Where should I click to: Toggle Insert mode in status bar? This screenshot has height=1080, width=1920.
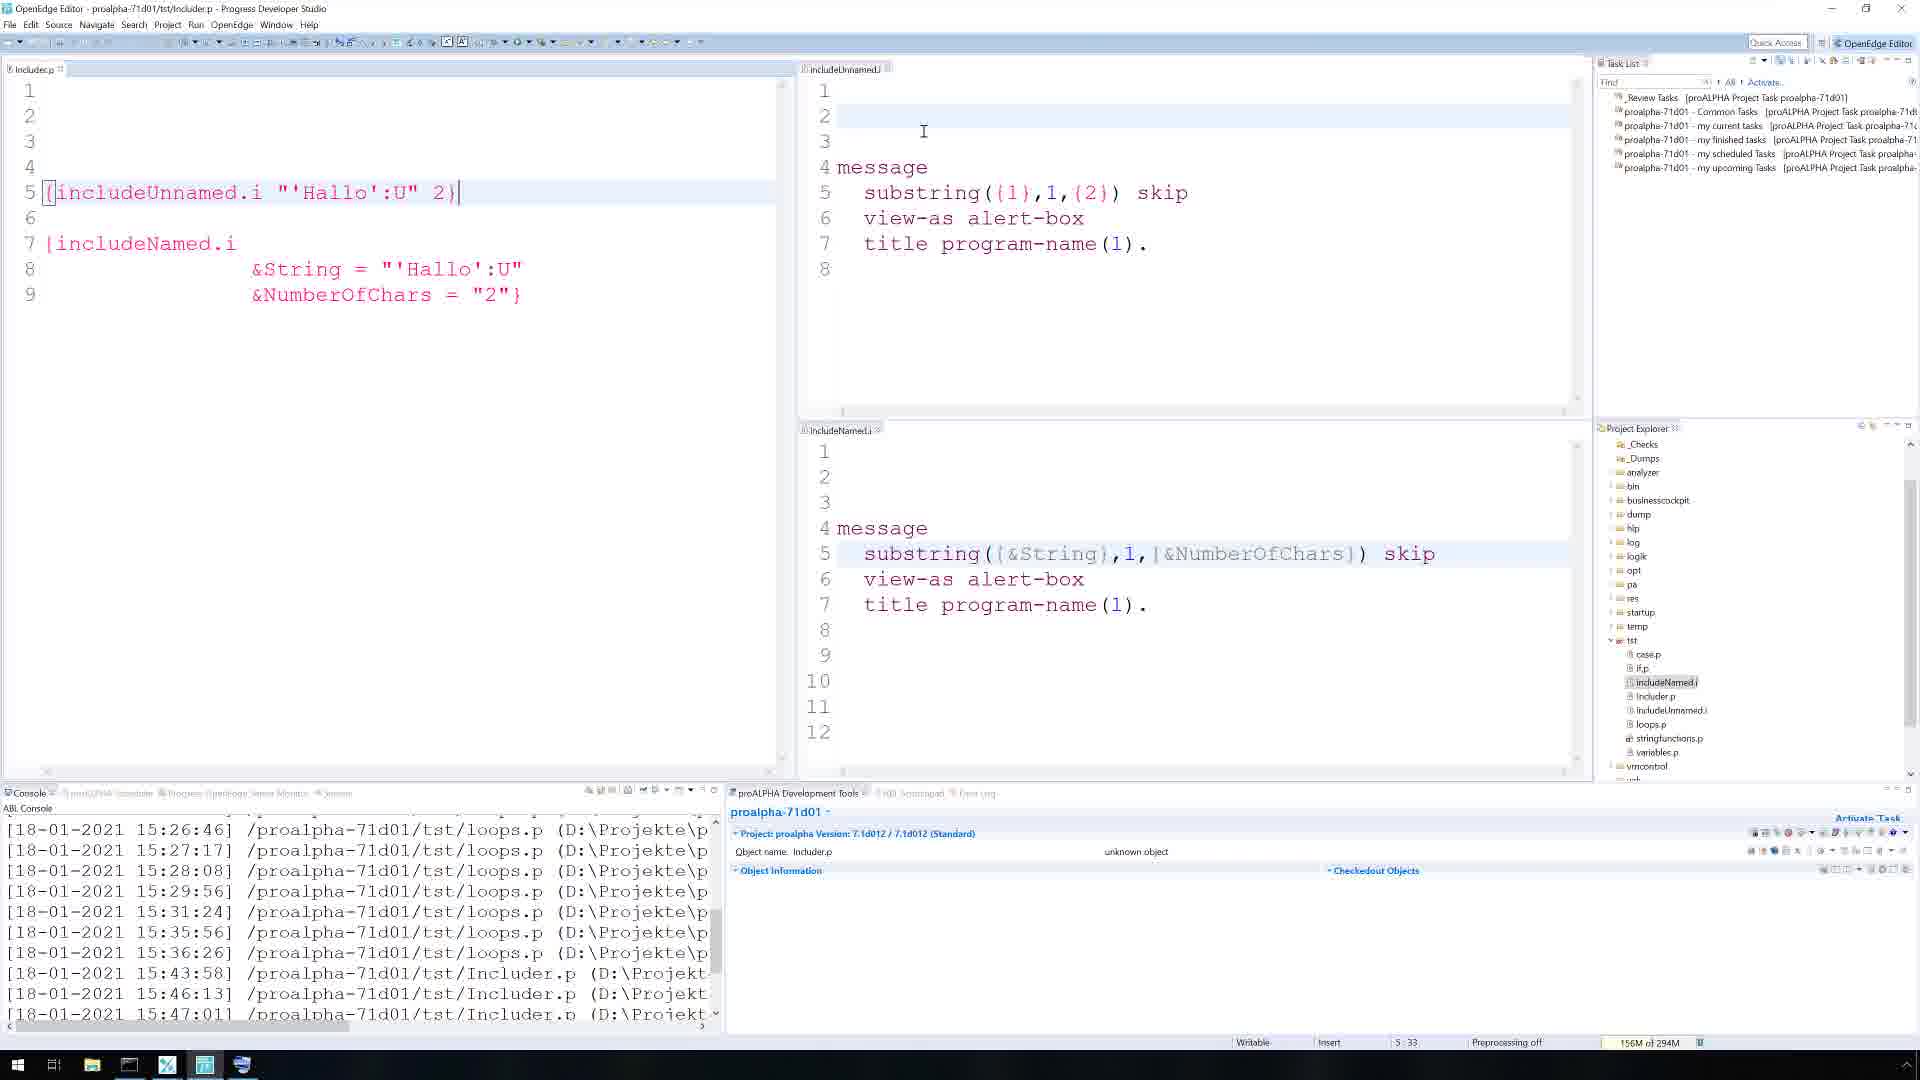pos(1329,1042)
